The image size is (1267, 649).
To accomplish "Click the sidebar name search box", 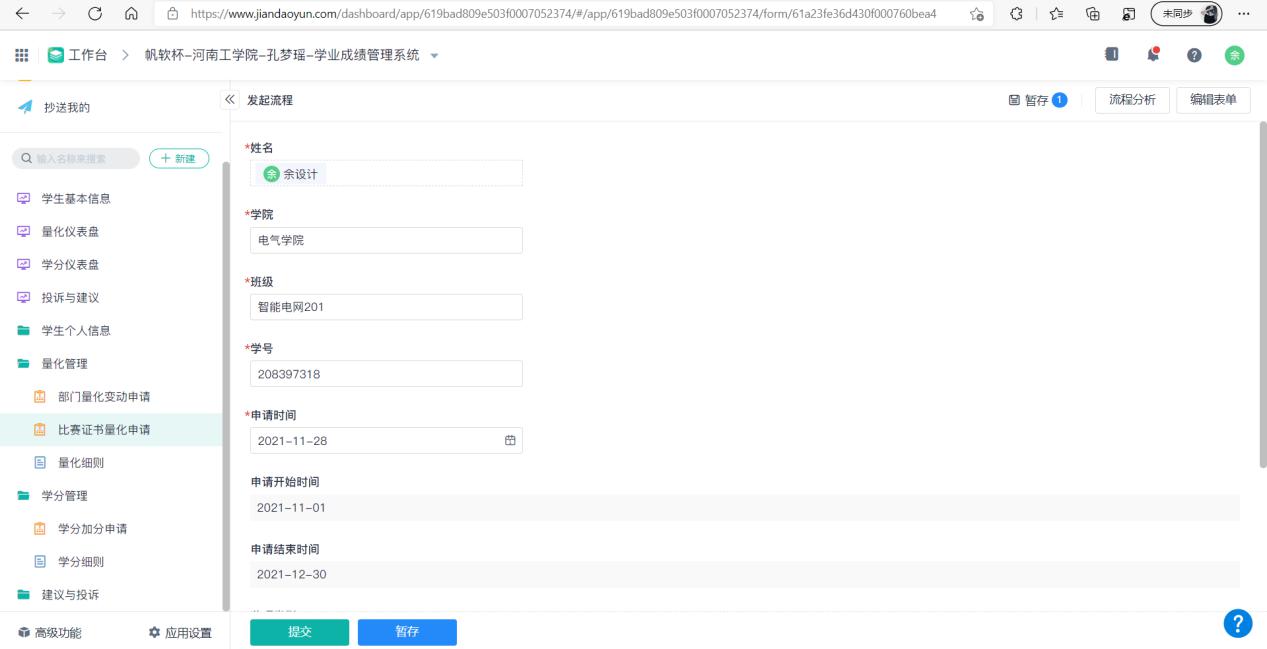I will click(75, 158).
